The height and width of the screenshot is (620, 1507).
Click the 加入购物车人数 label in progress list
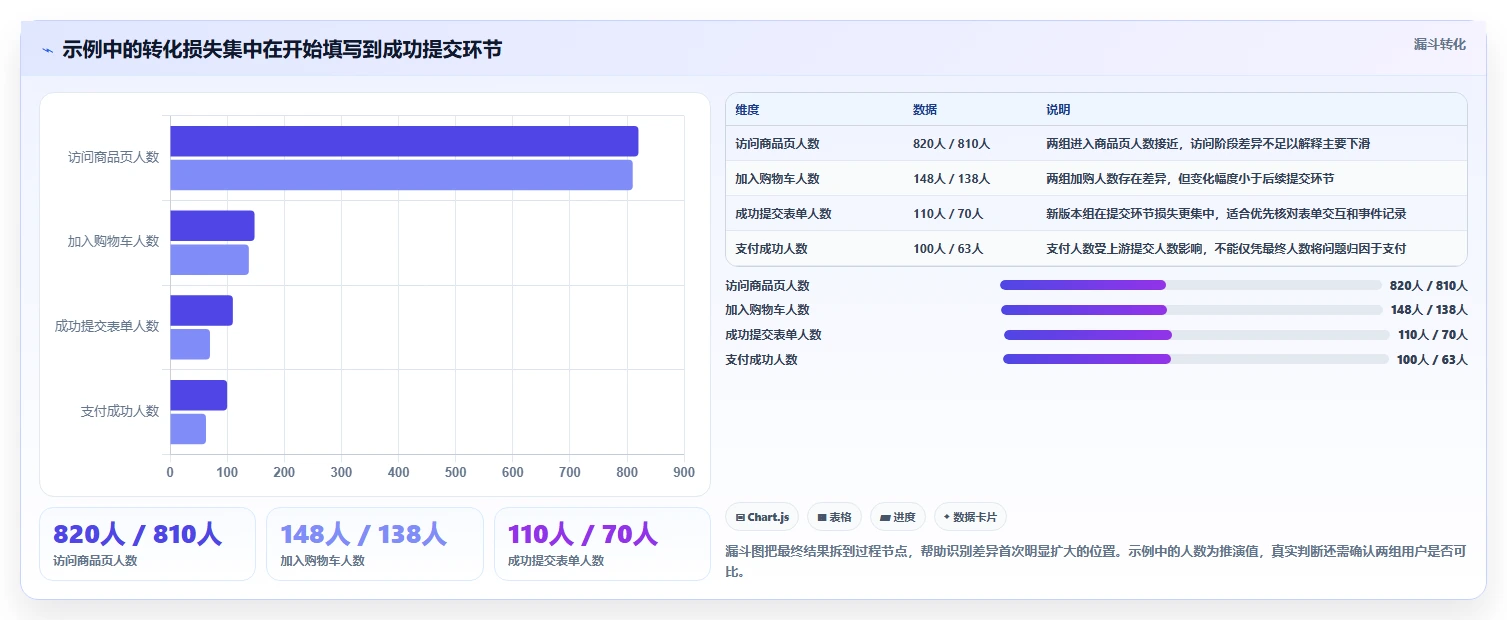coord(767,310)
